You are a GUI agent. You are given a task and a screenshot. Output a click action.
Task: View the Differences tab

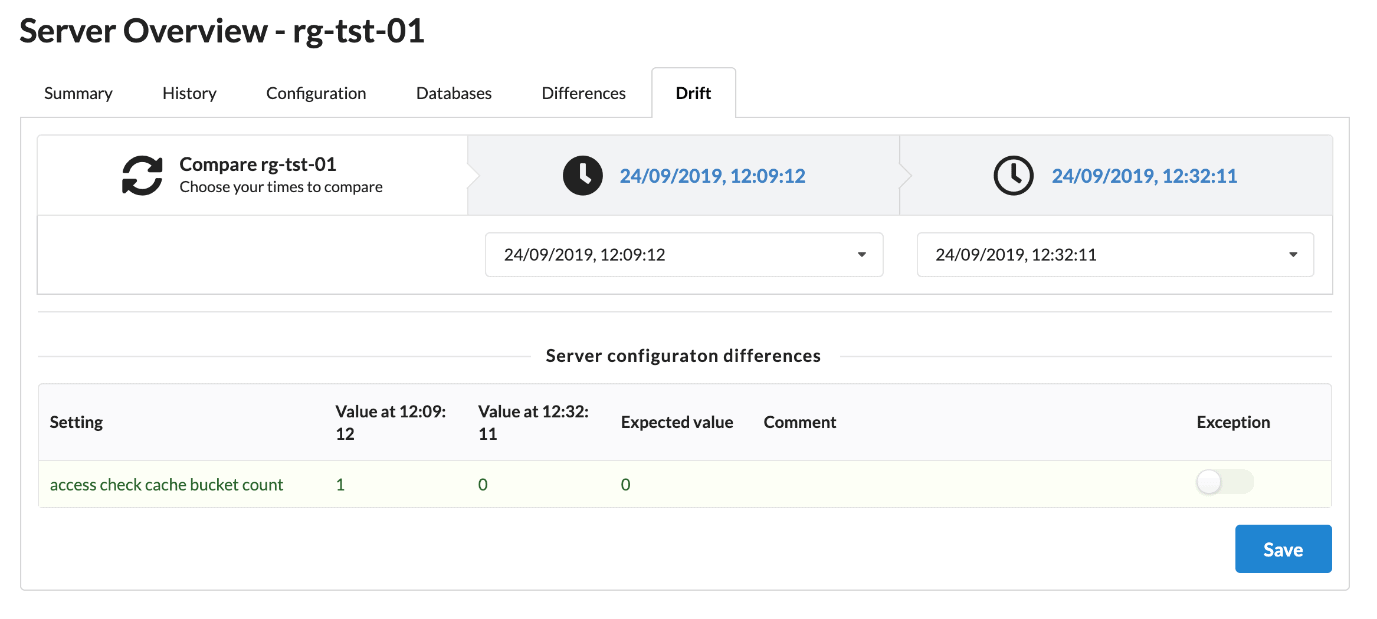coord(584,93)
